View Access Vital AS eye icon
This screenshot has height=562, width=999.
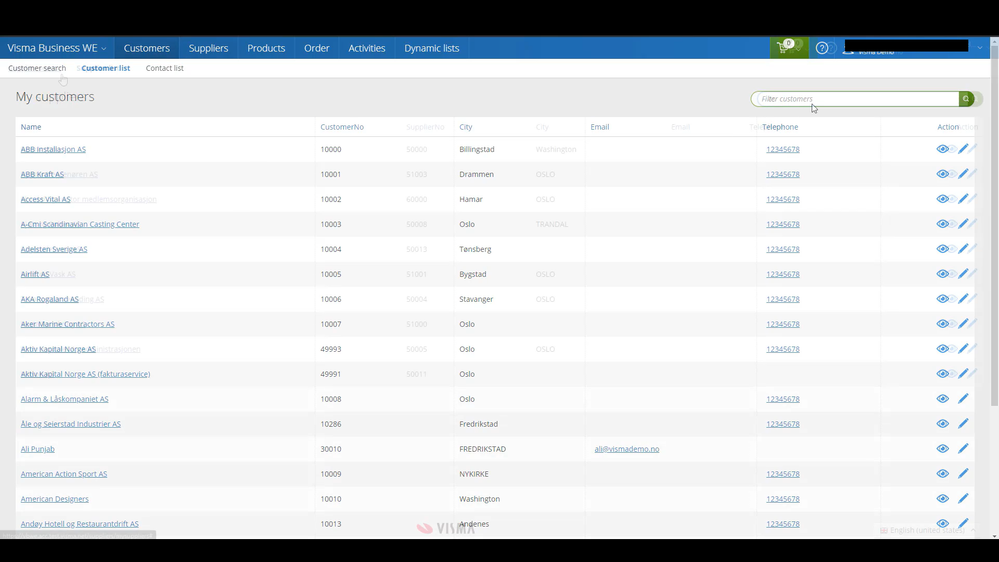[942, 199]
